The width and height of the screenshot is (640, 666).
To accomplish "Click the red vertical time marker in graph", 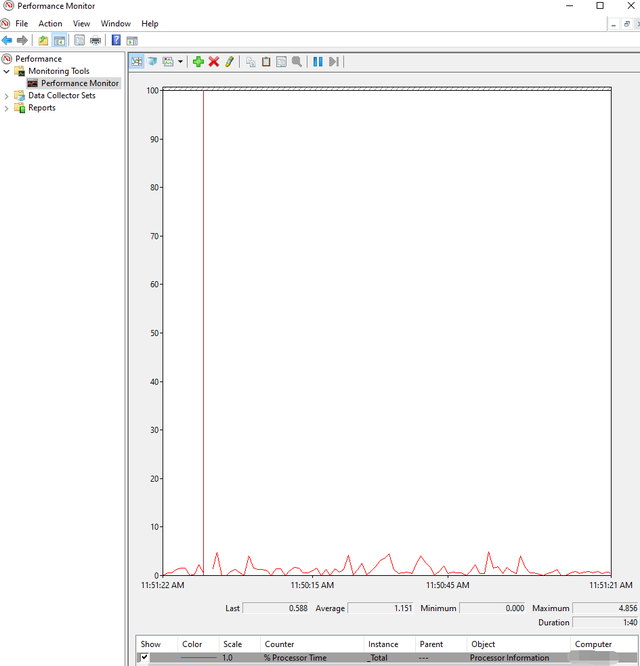I will 203,333.
